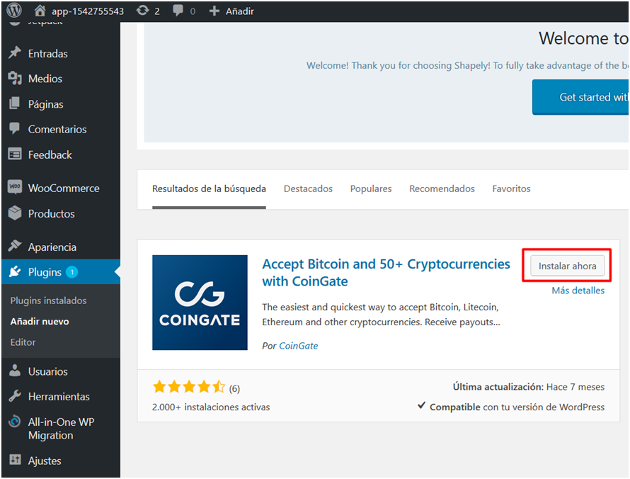Click the Productos box icon
630x479 pixels.
tap(15, 213)
